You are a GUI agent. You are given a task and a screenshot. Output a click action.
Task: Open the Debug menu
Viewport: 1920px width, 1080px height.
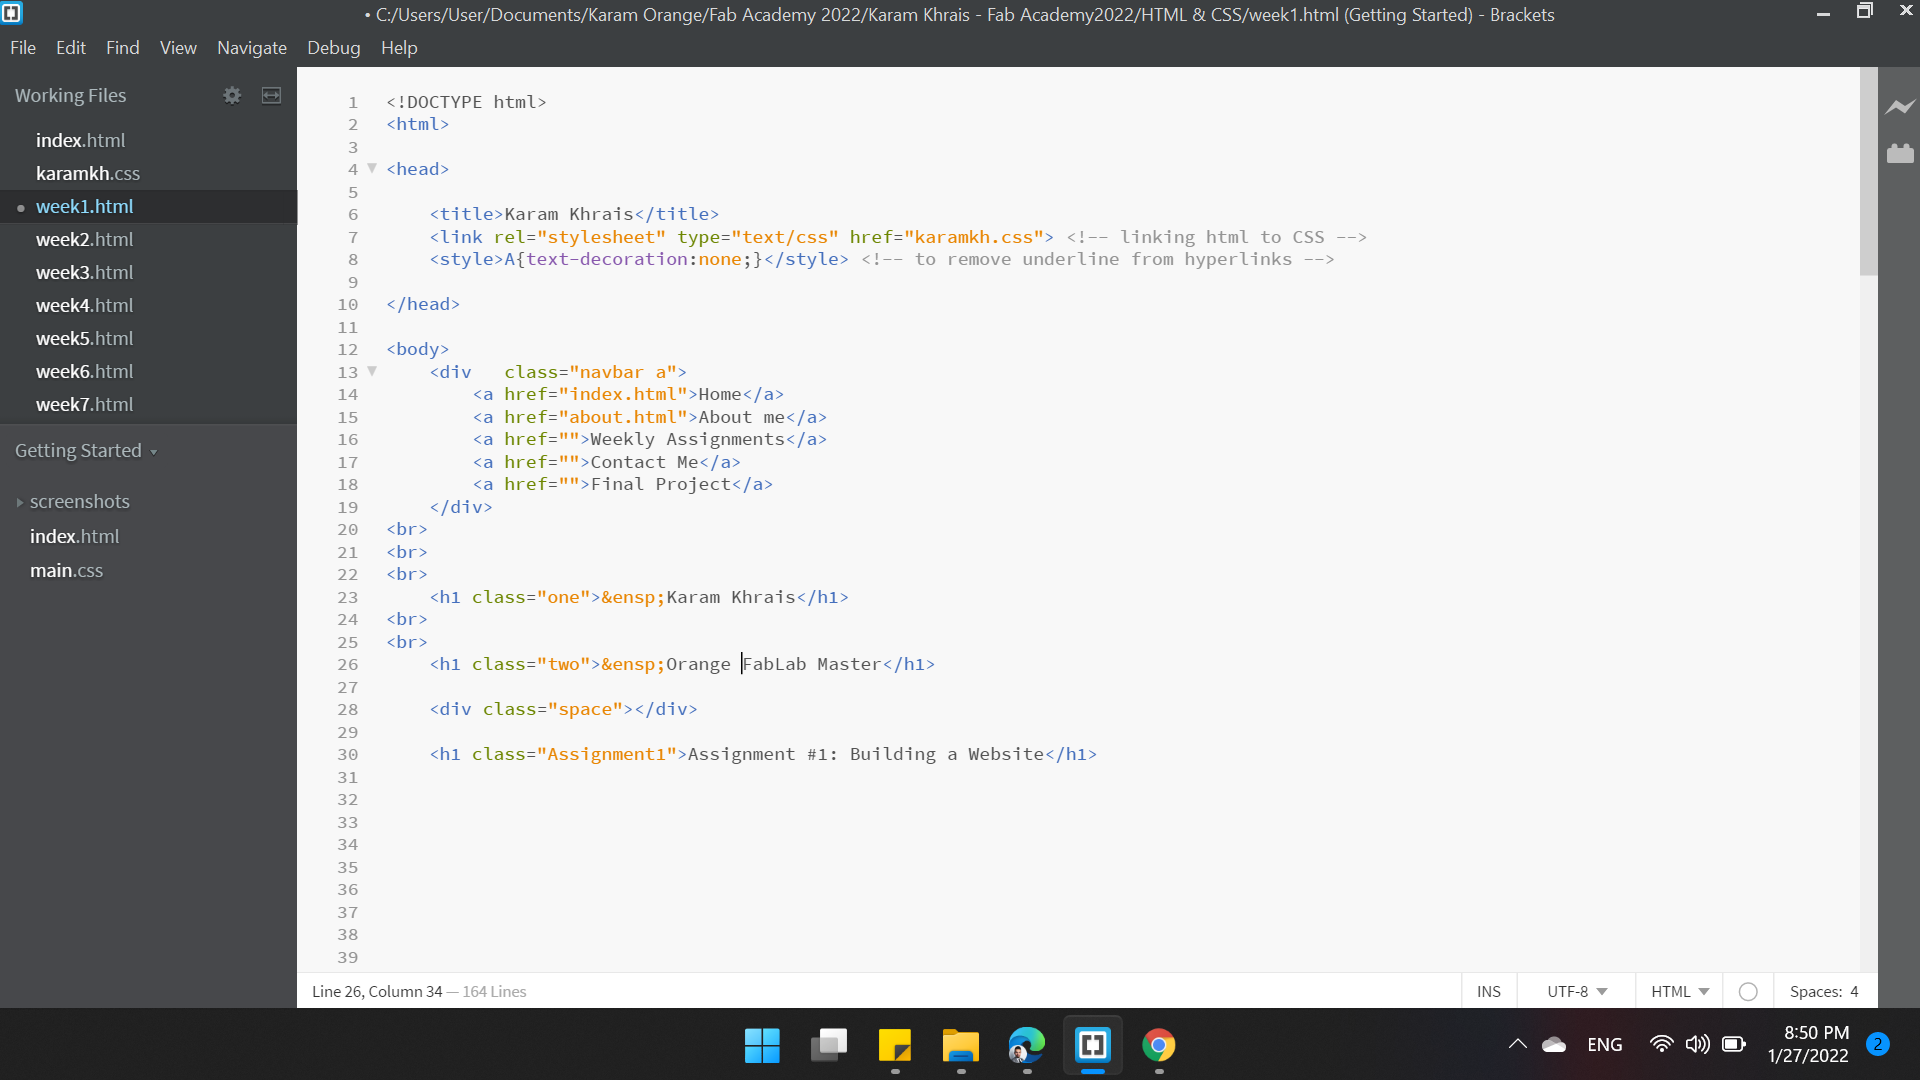pos(334,47)
